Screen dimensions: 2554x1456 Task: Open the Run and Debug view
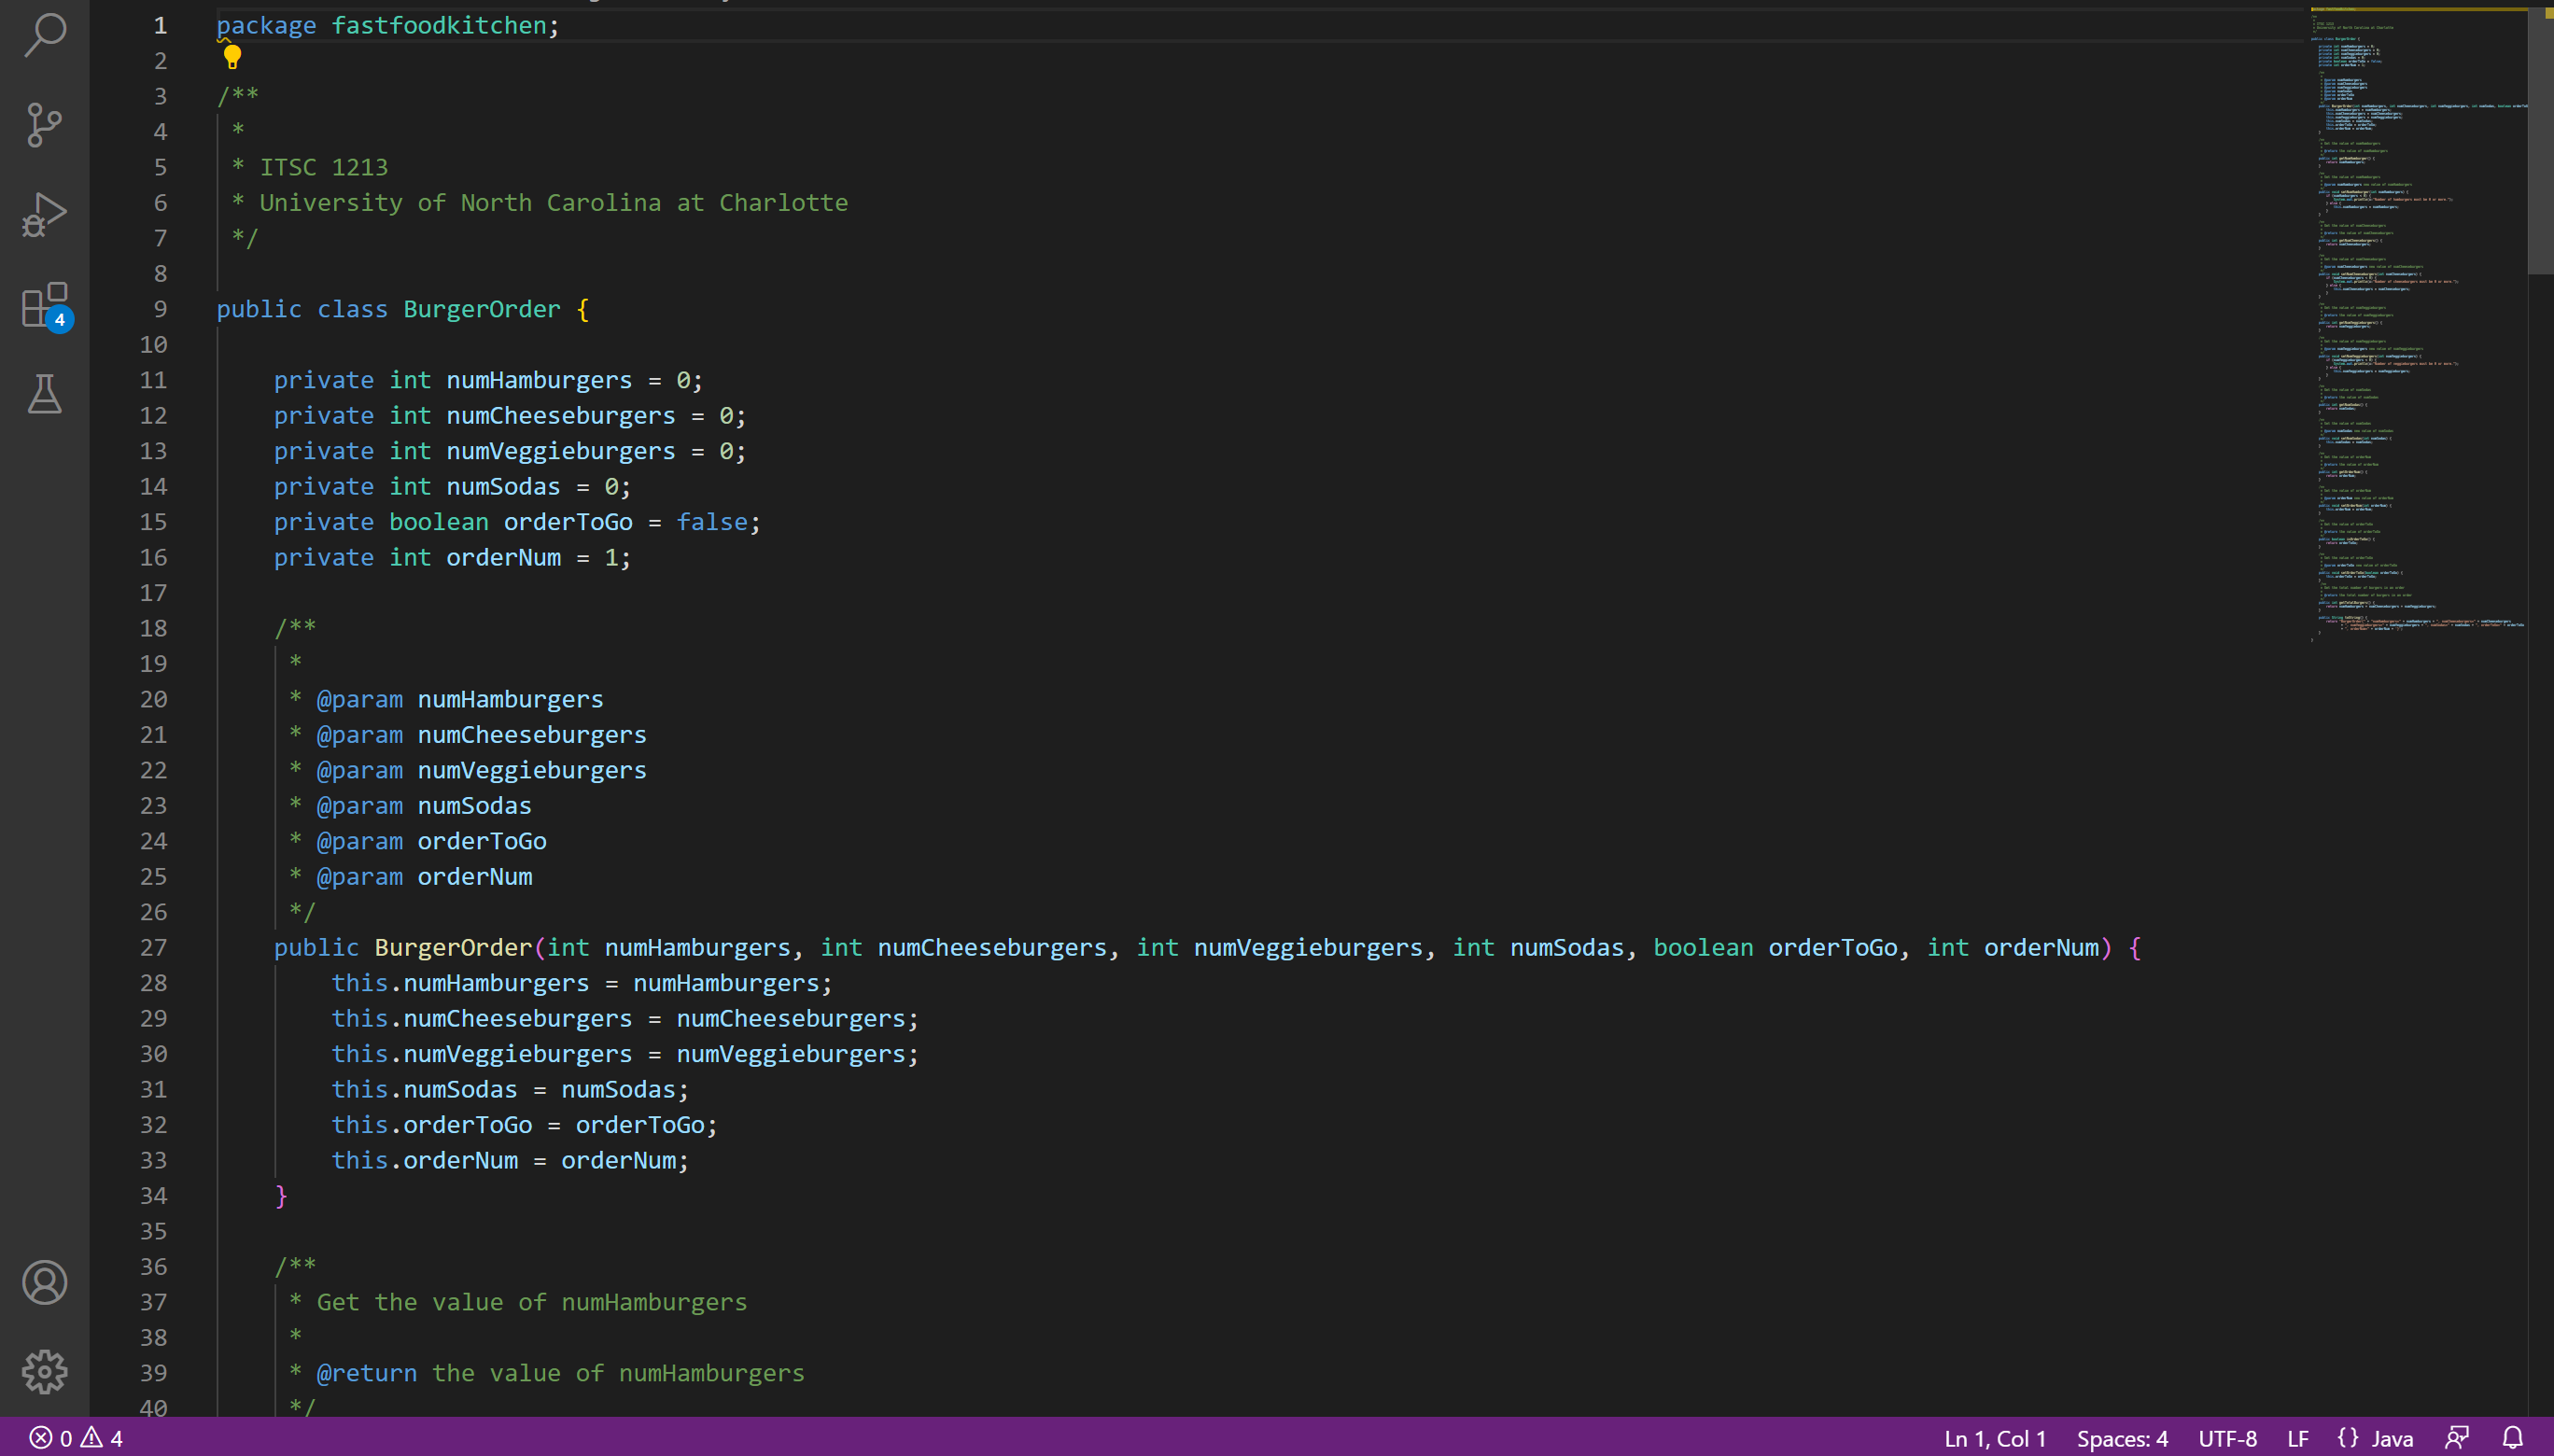(44, 214)
